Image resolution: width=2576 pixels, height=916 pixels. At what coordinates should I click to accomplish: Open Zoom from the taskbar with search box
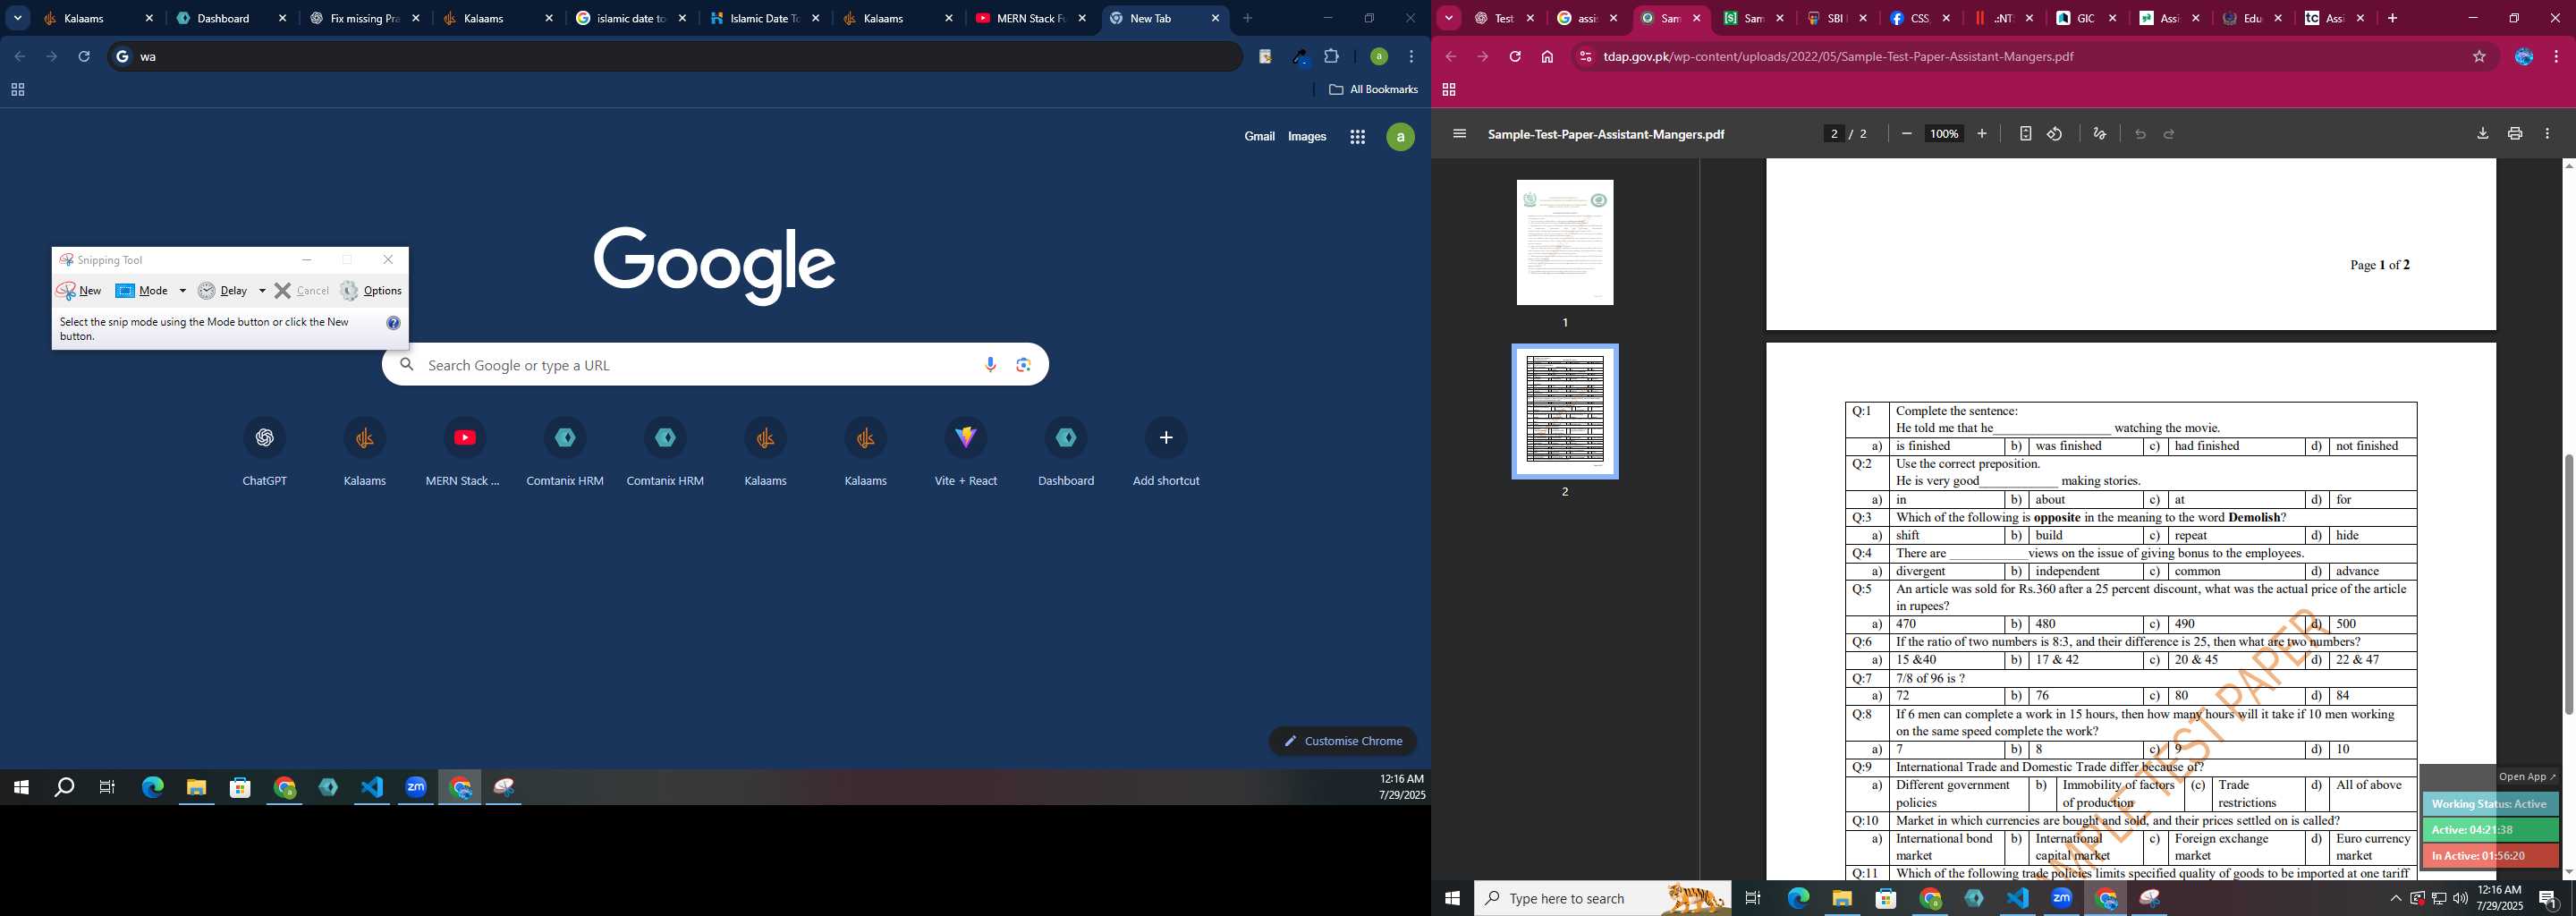click(x=2062, y=898)
